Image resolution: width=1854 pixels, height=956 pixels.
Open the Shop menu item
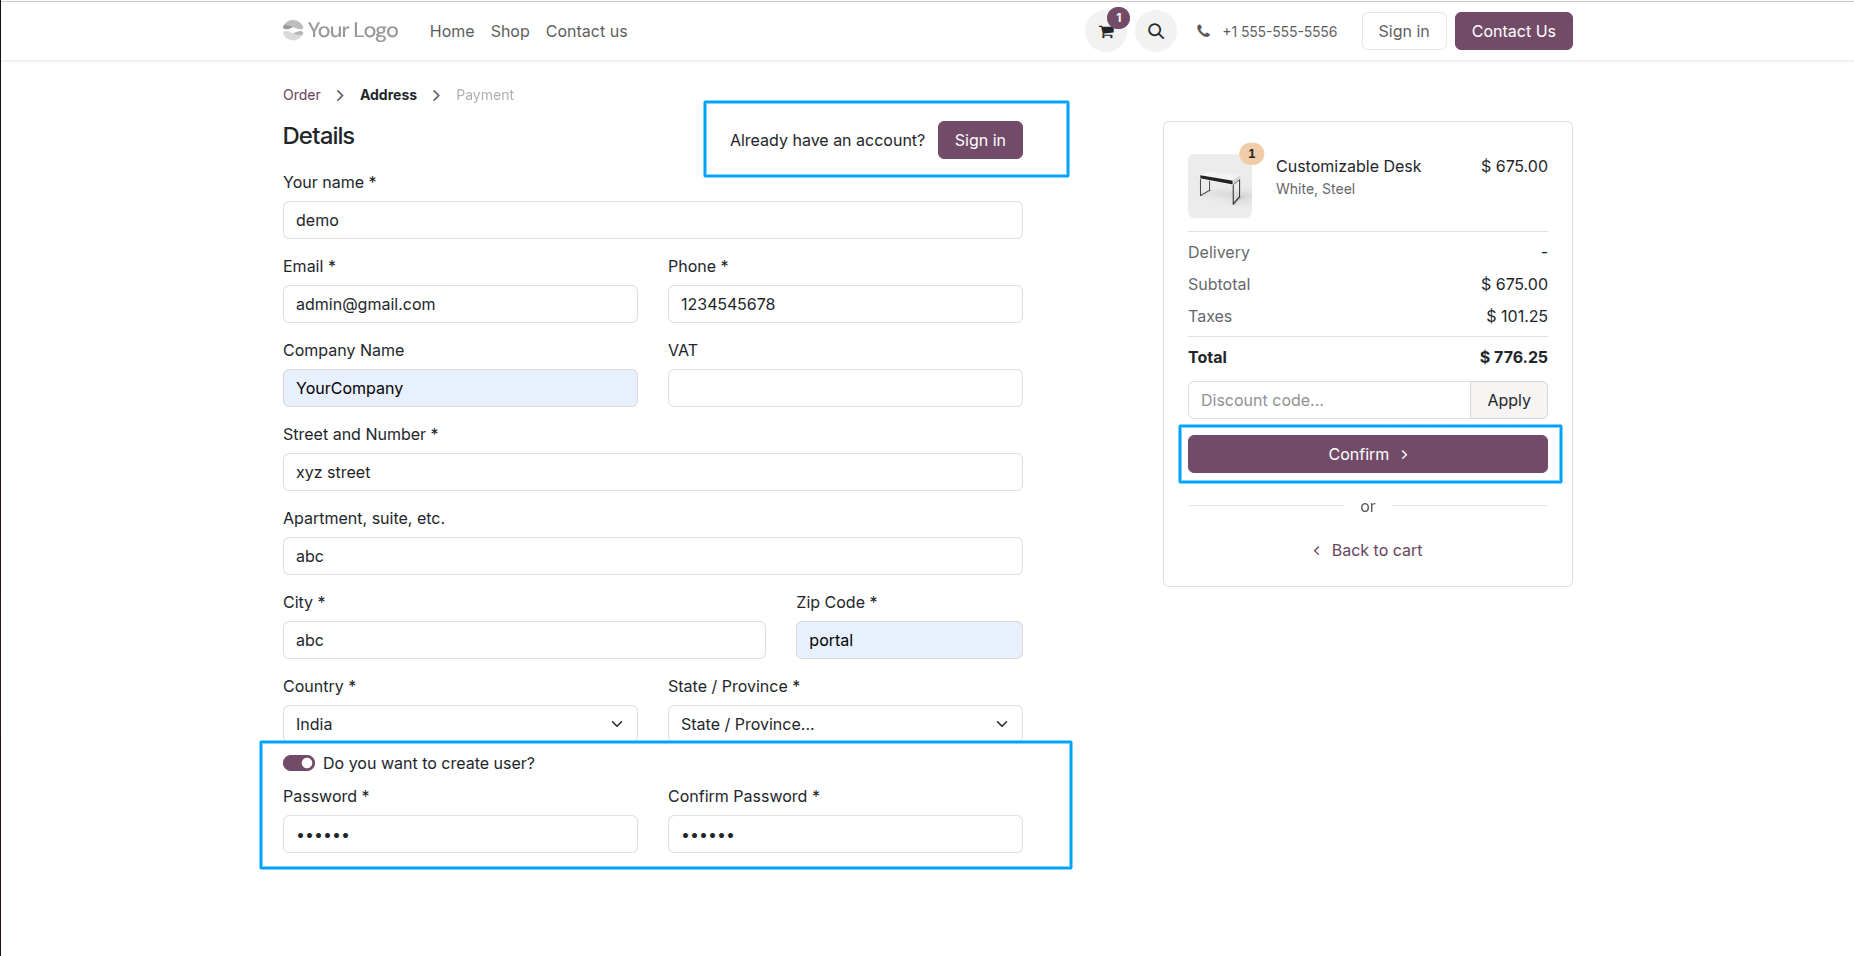pyautogui.click(x=510, y=31)
